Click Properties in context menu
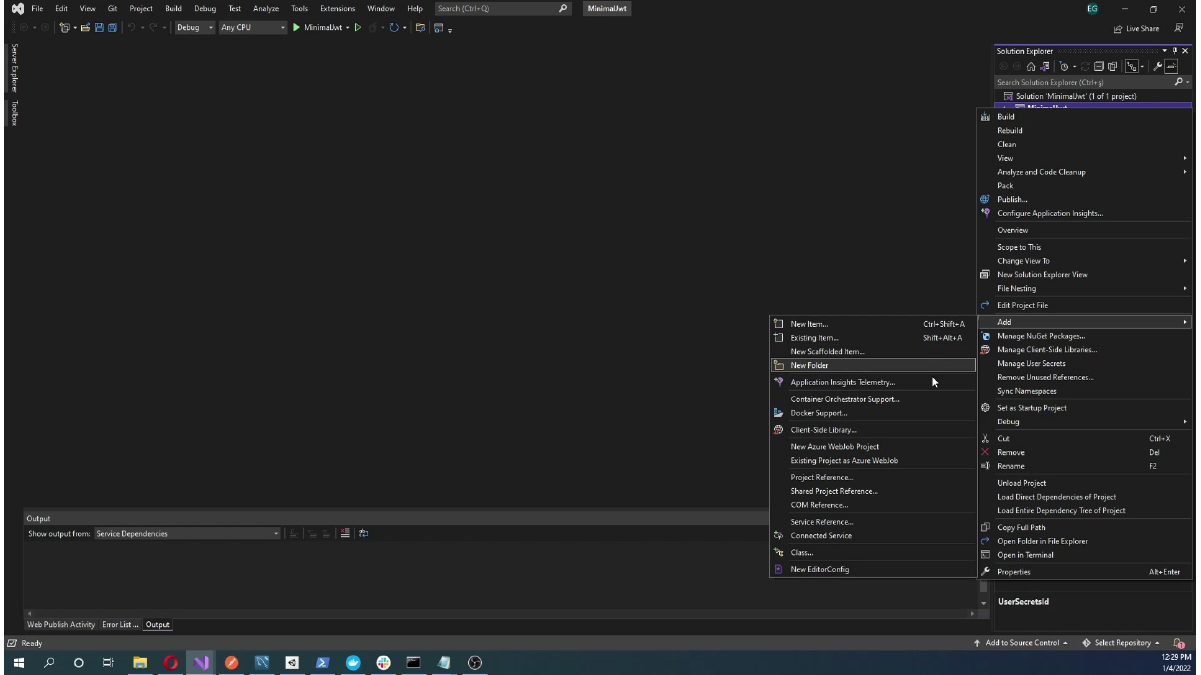Viewport: 1201px width, 675px height. (x=1085, y=572)
